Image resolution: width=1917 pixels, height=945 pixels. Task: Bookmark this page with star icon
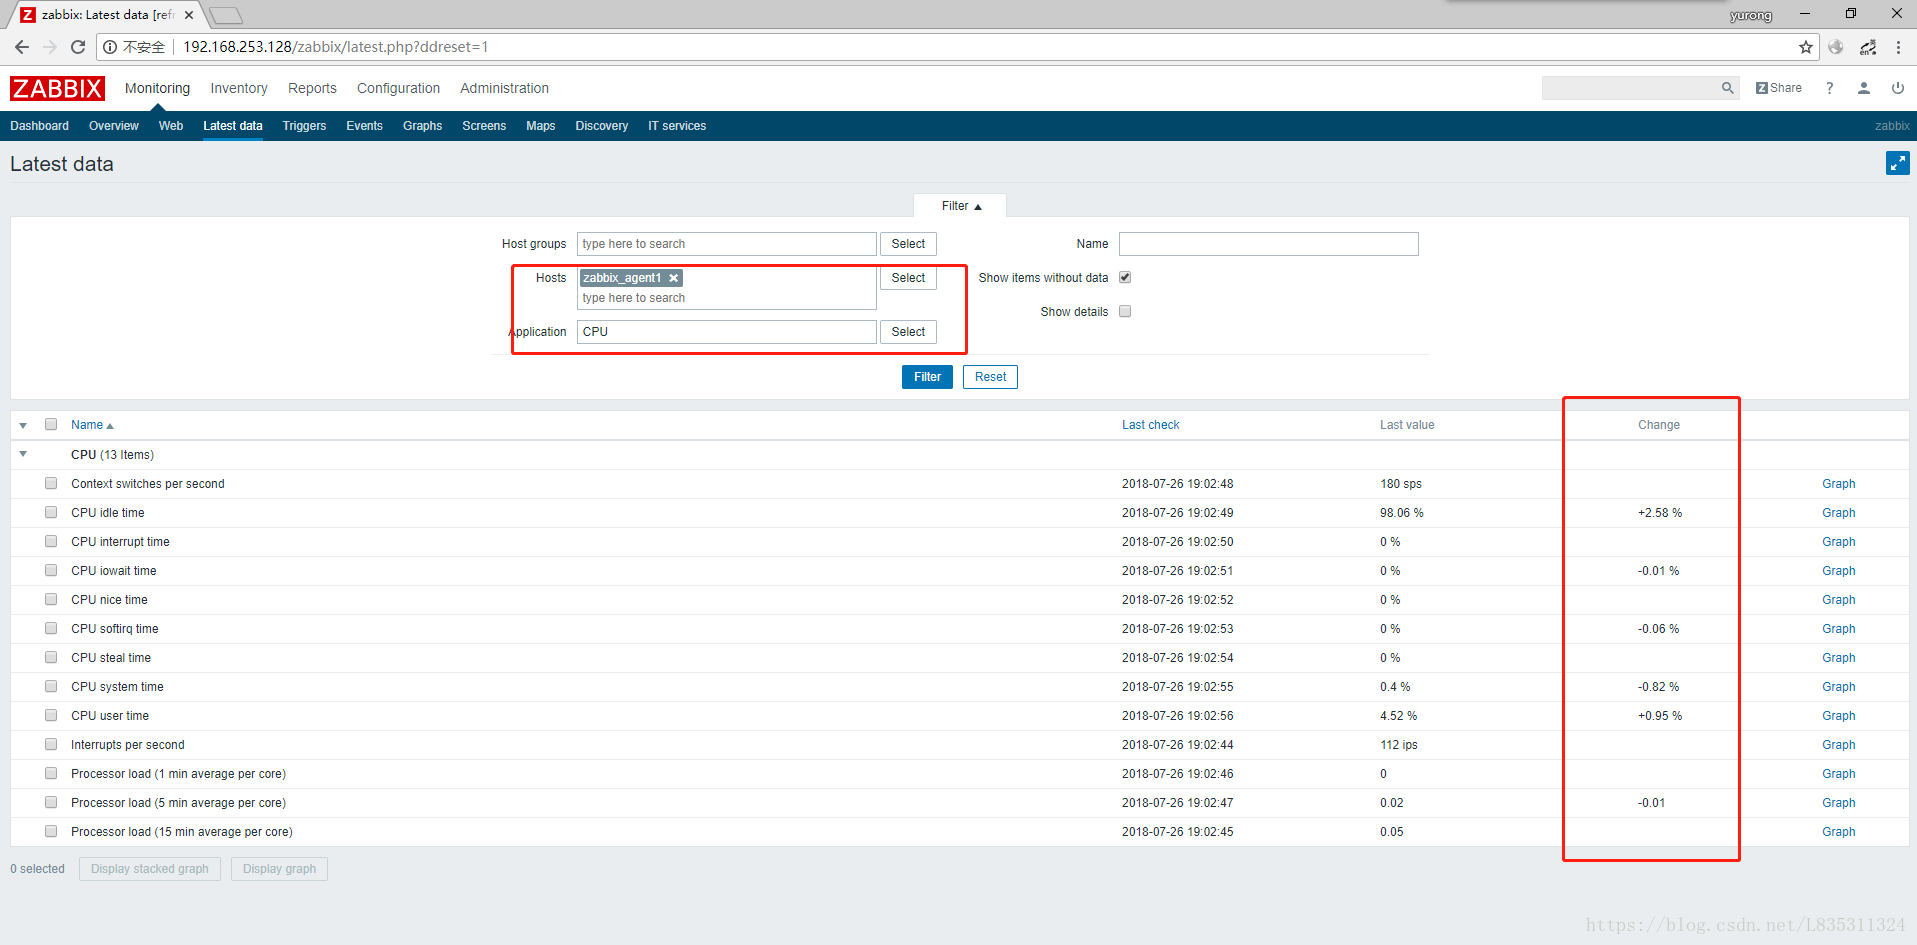[x=1805, y=47]
